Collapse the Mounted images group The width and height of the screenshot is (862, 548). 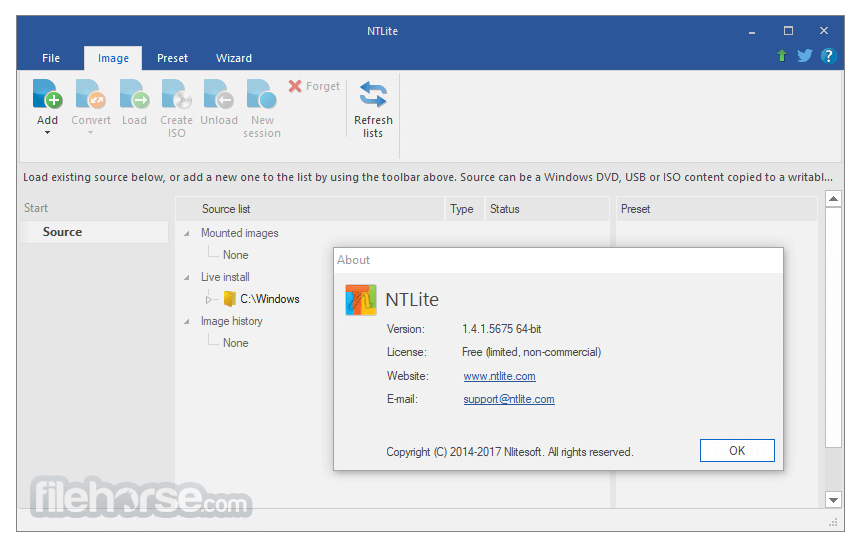pyautogui.click(x=187, y=234)
